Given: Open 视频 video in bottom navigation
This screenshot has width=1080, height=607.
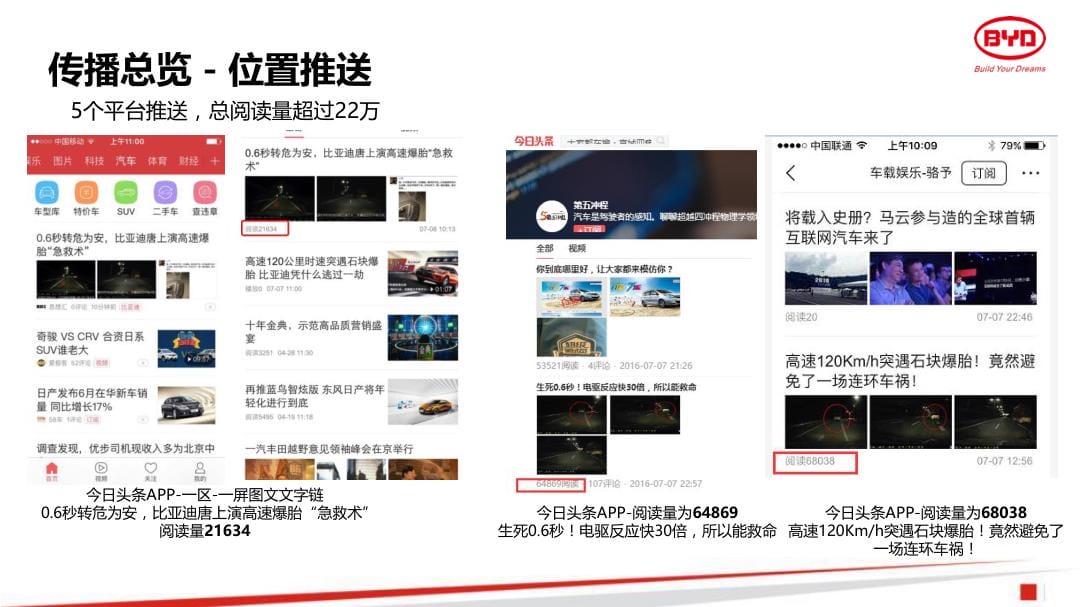Looking at the screenshot, I should (101, 471).
